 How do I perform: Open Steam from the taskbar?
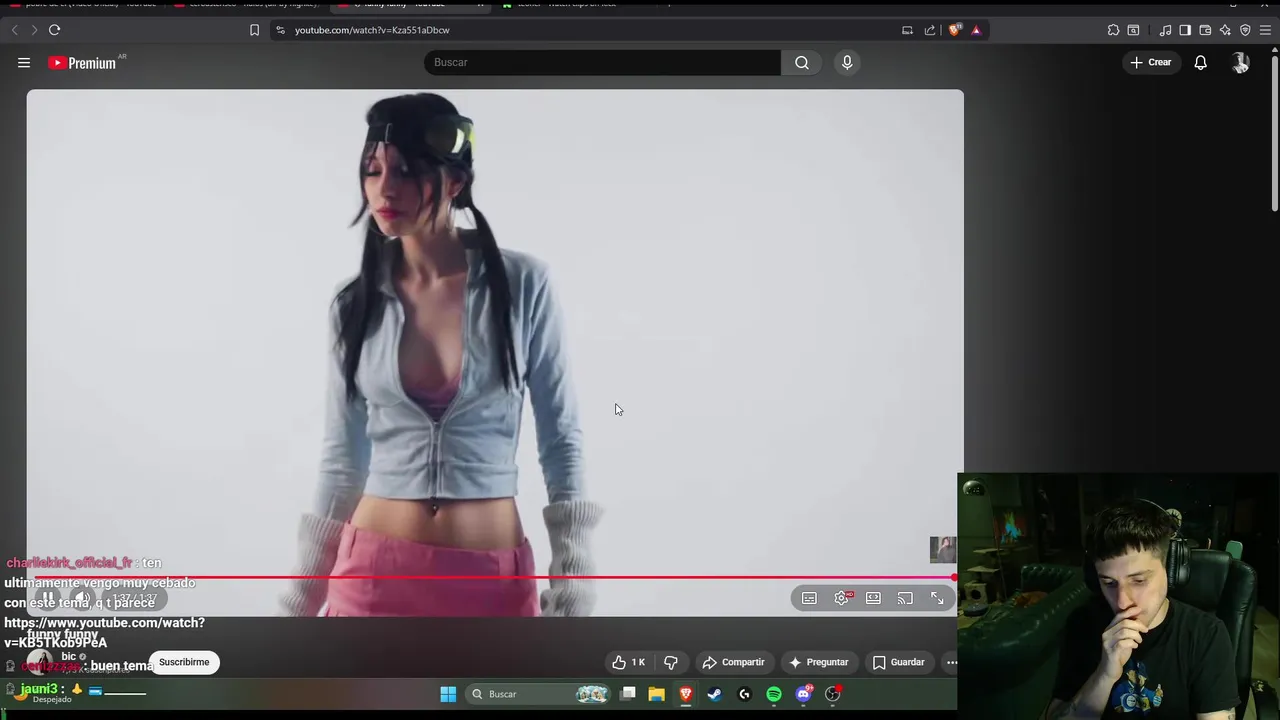[714, 694]
